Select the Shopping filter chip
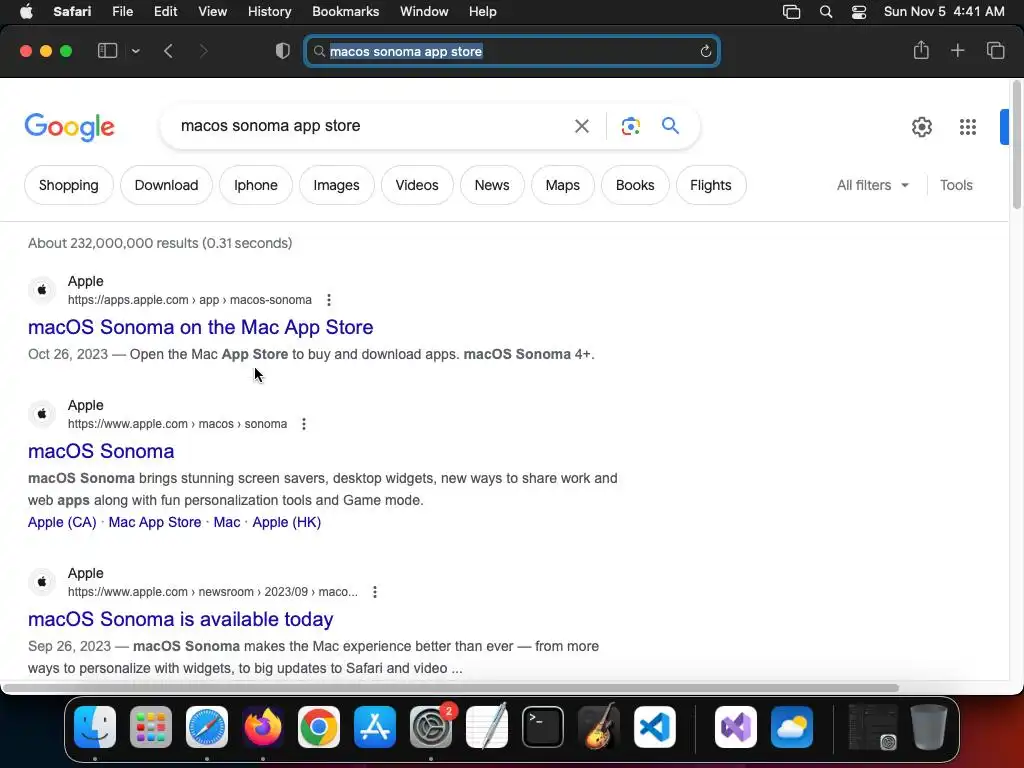 click(69, 185)
